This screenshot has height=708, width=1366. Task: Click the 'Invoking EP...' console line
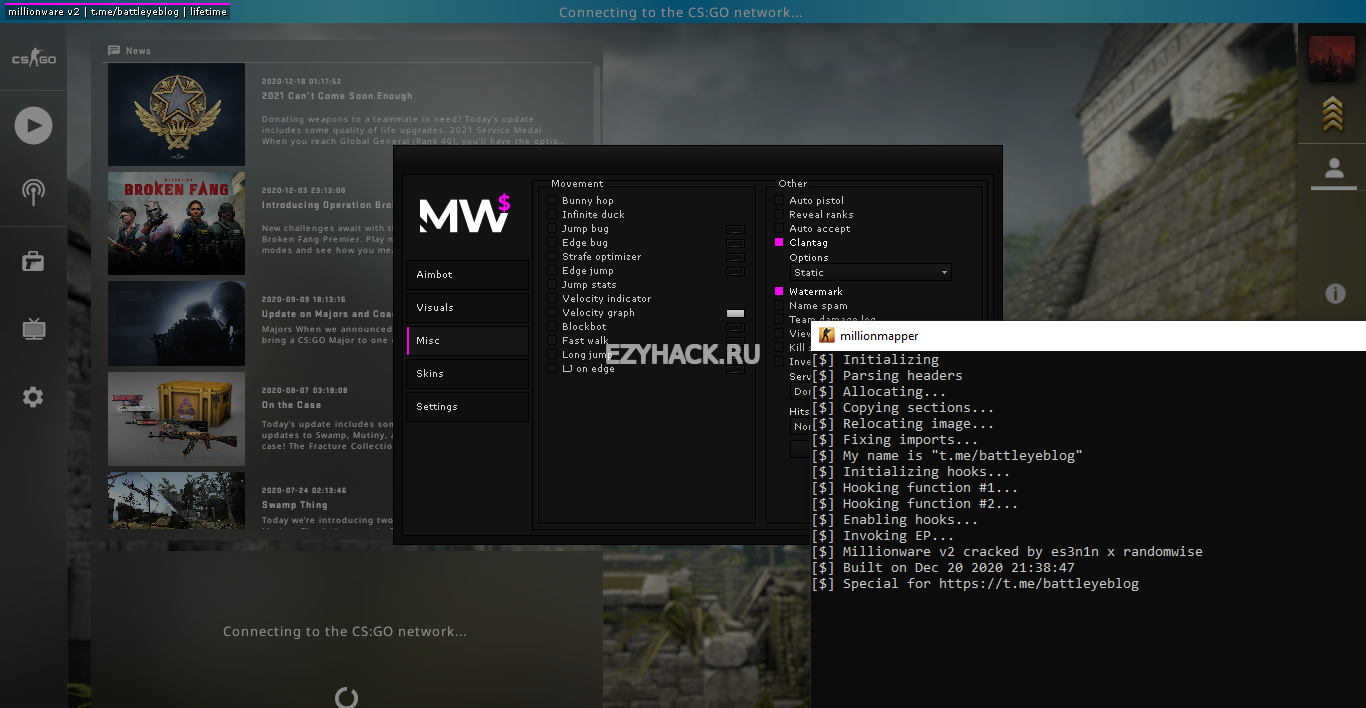tap(884, 536)
